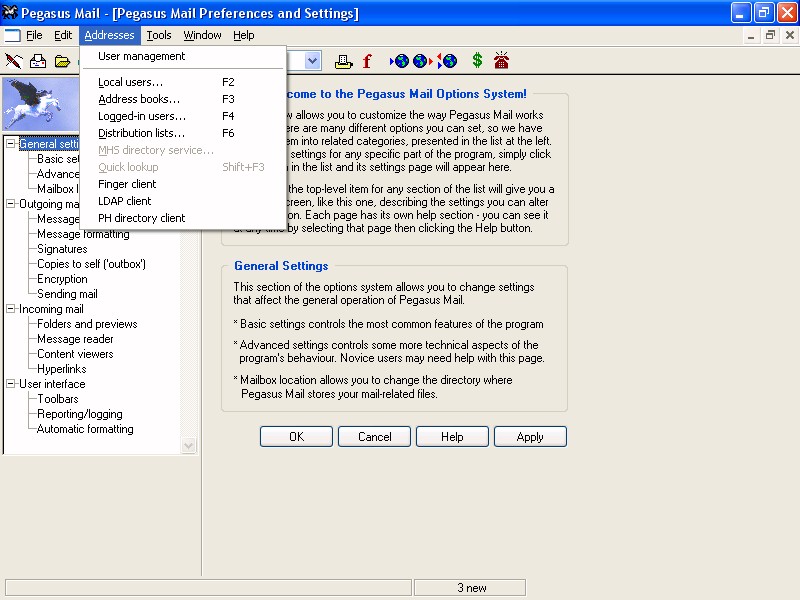Collapse the Incoming mail tree node

pyautogui.click(x=10, y=309)
